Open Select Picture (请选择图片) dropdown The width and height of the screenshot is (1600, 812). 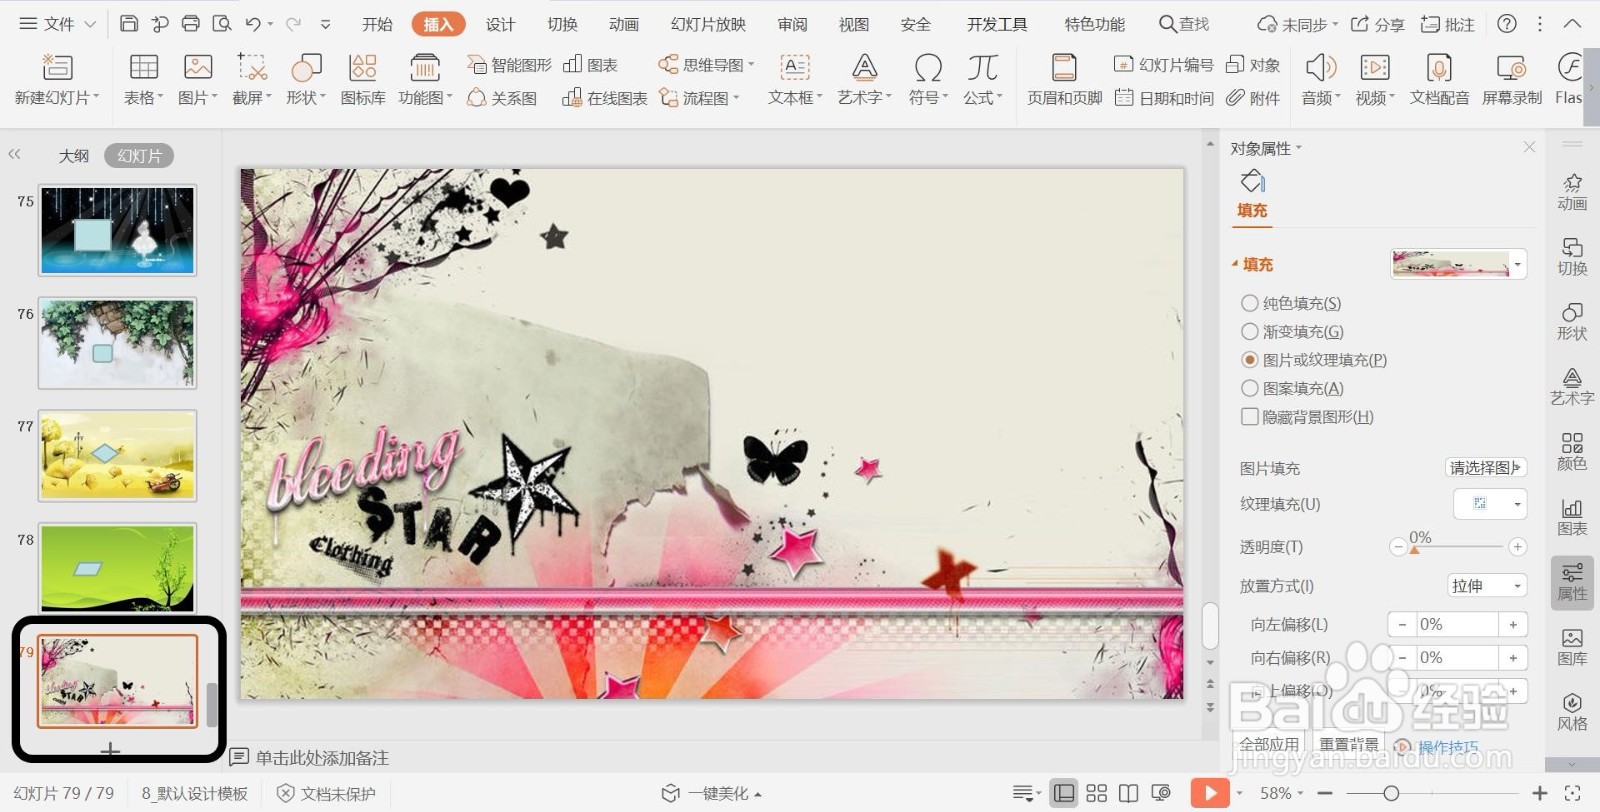point(1486,467)
